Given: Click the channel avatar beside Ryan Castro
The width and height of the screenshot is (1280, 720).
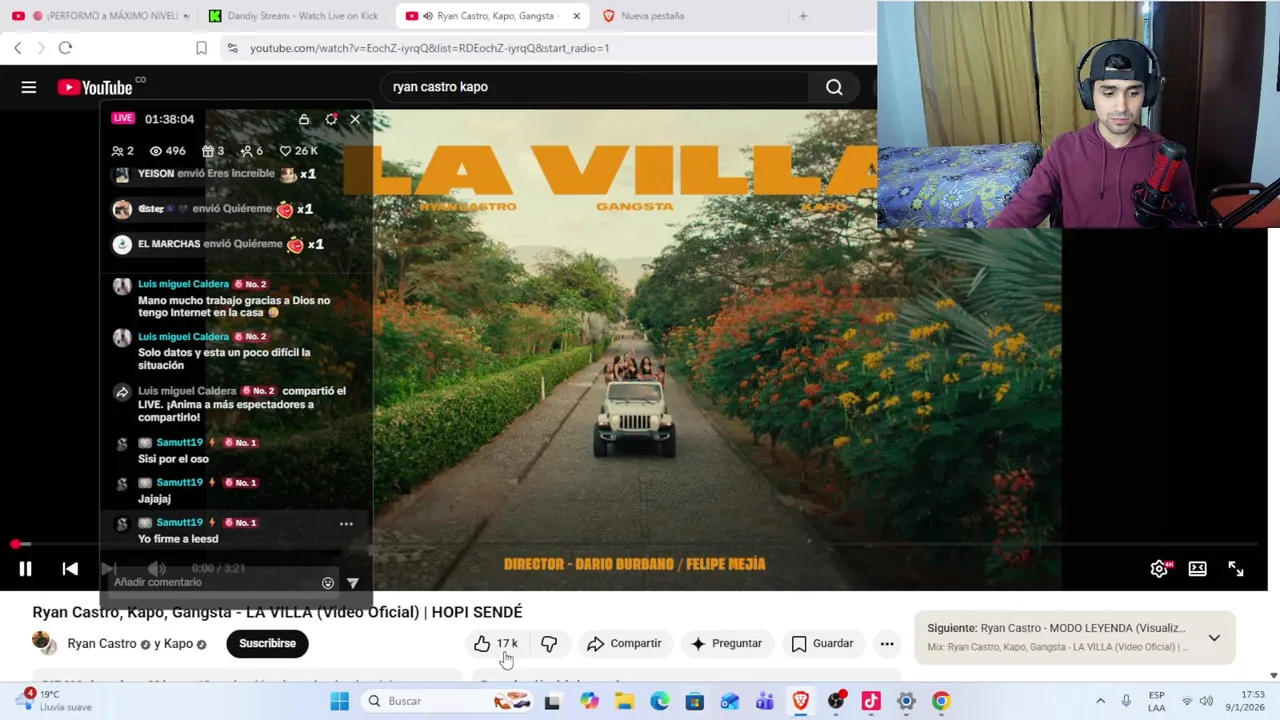Looking at the screenshot, I should click(x=44, y=643).
